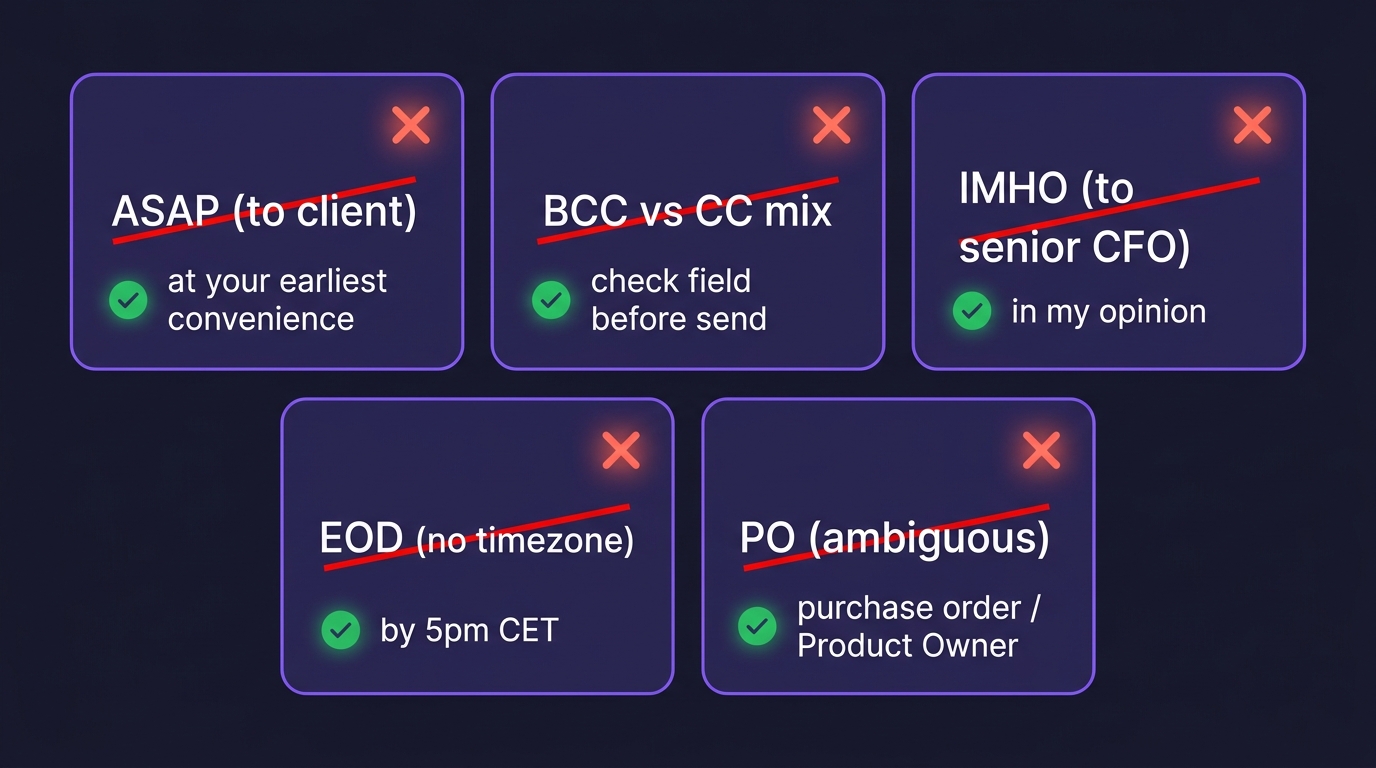Click the 'check field before send' text
The width and height of the screenshot is (1376, 768).
(x=679, y=300)
